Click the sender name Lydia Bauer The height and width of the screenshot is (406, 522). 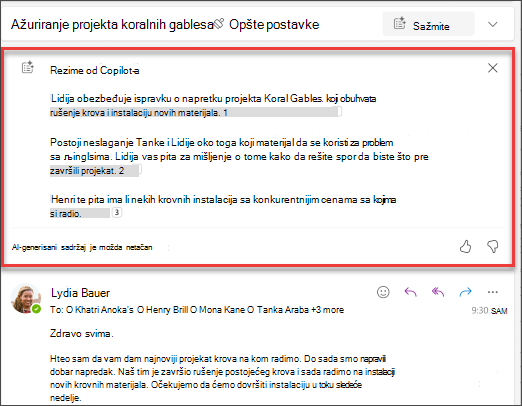[80, 293]
